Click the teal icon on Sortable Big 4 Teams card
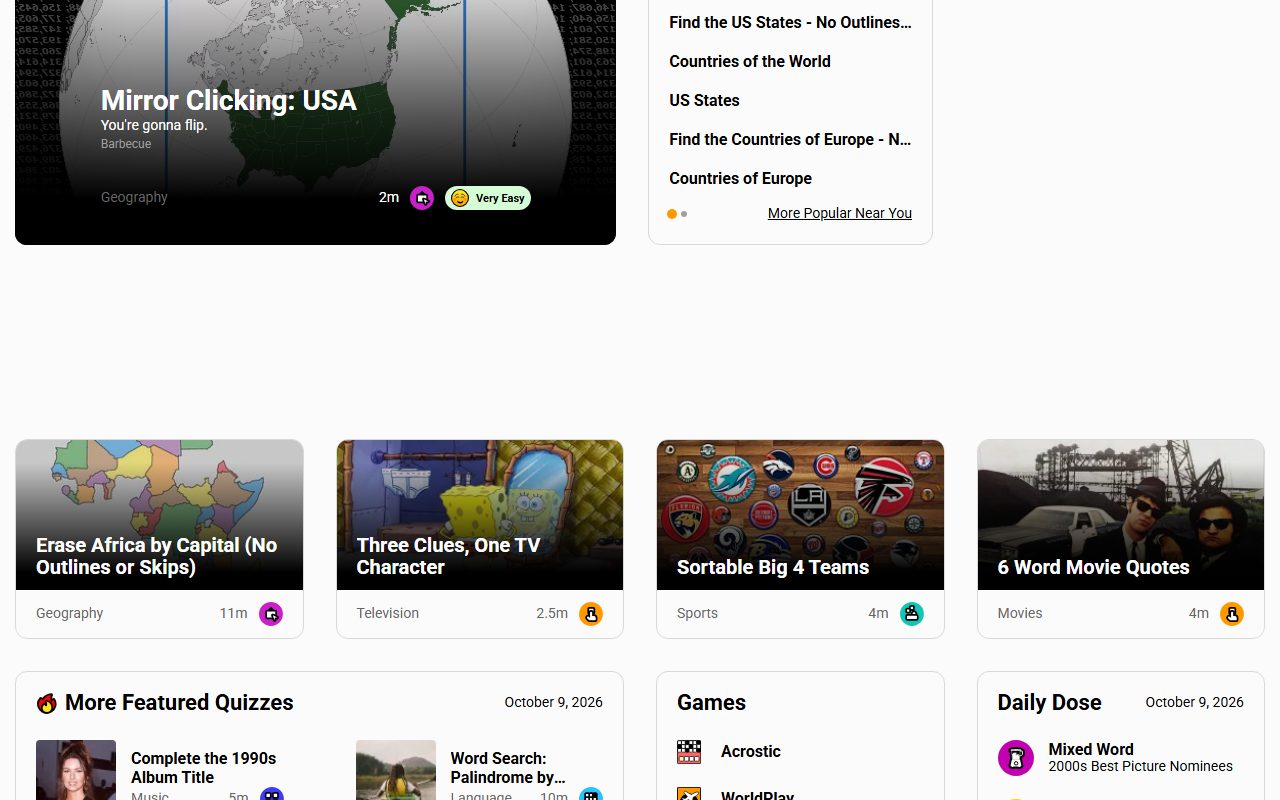This screenshot has width=1280, height=800. (912, 614)
